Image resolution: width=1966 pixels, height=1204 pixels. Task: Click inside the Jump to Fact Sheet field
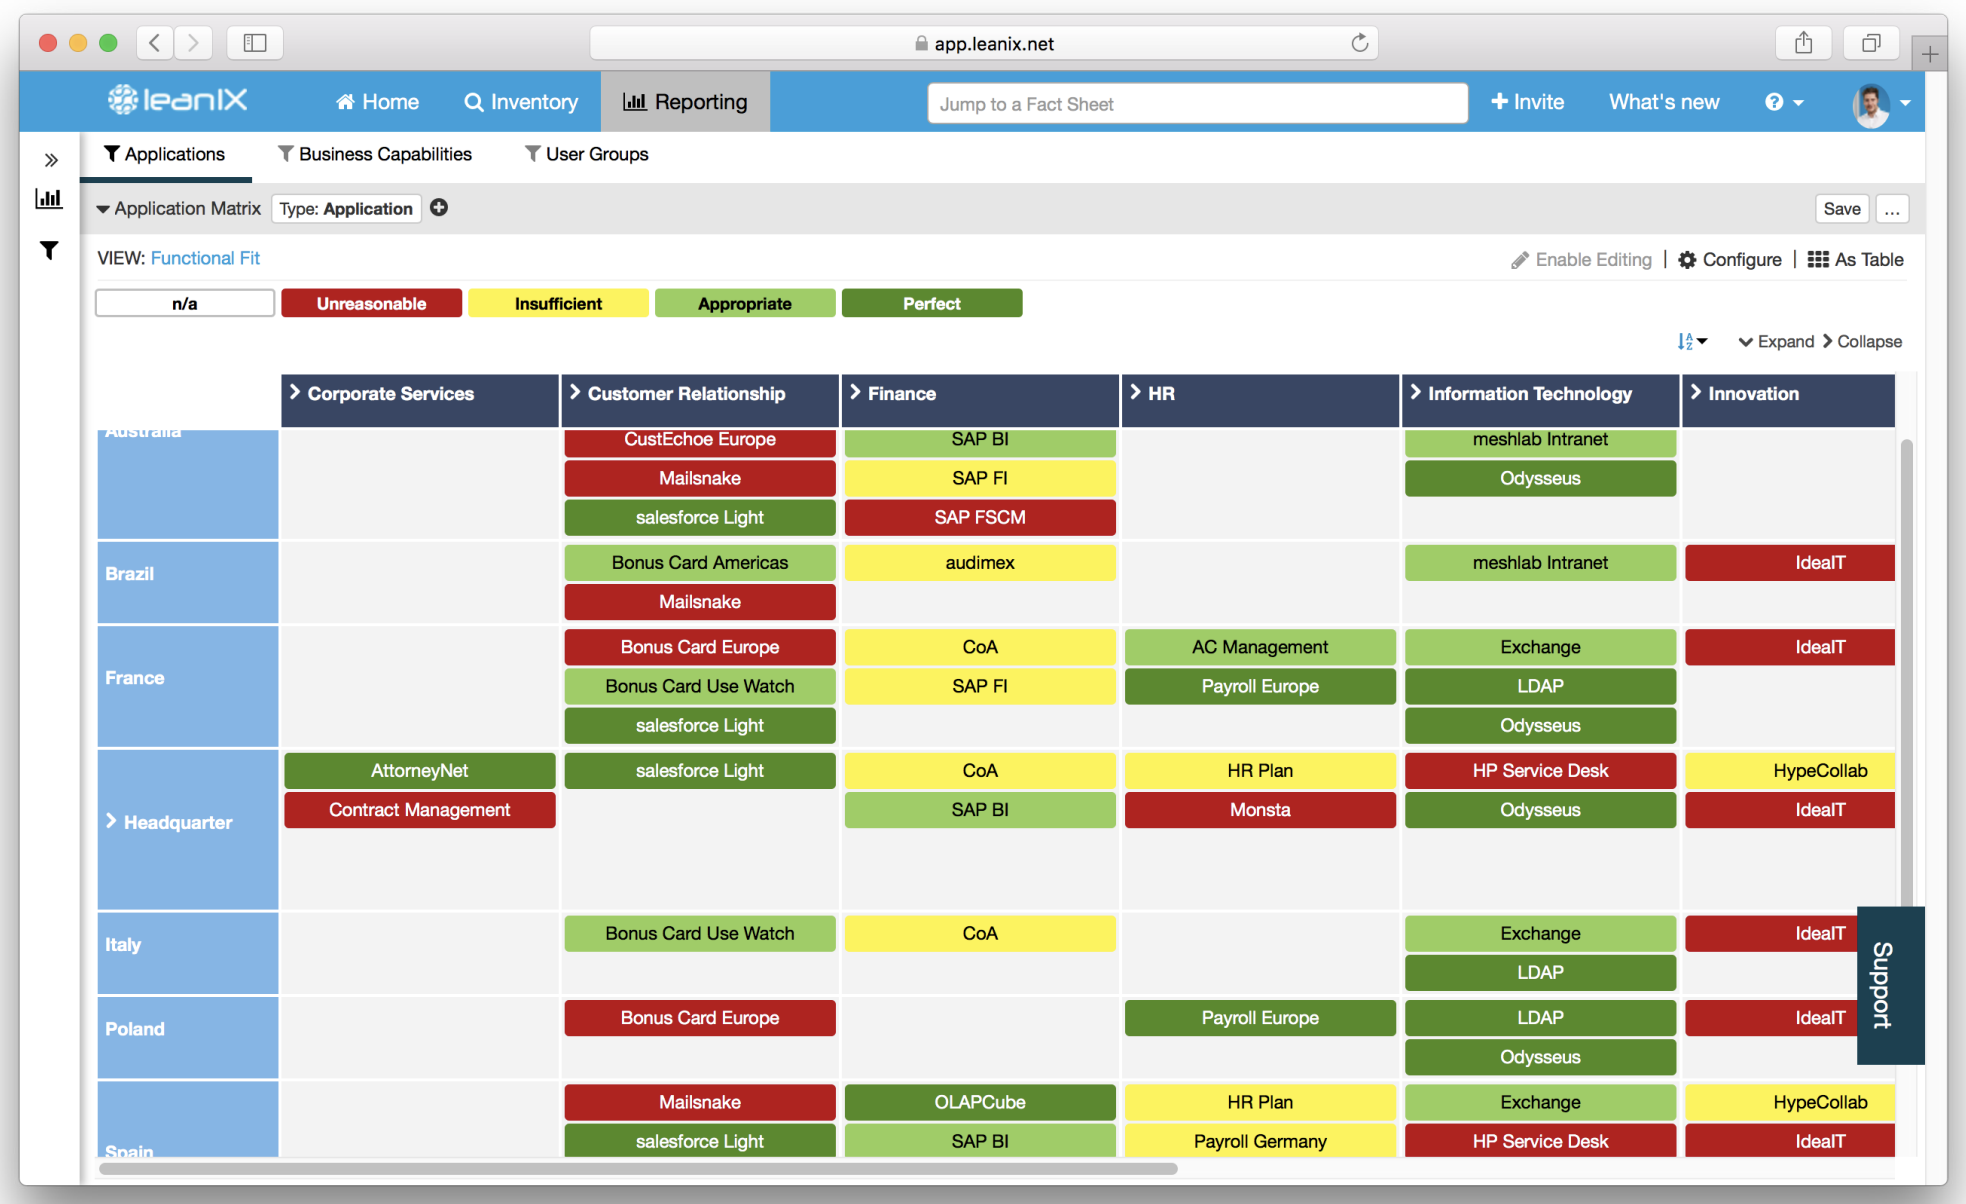pyautogui.click(x=1196, y=103)
